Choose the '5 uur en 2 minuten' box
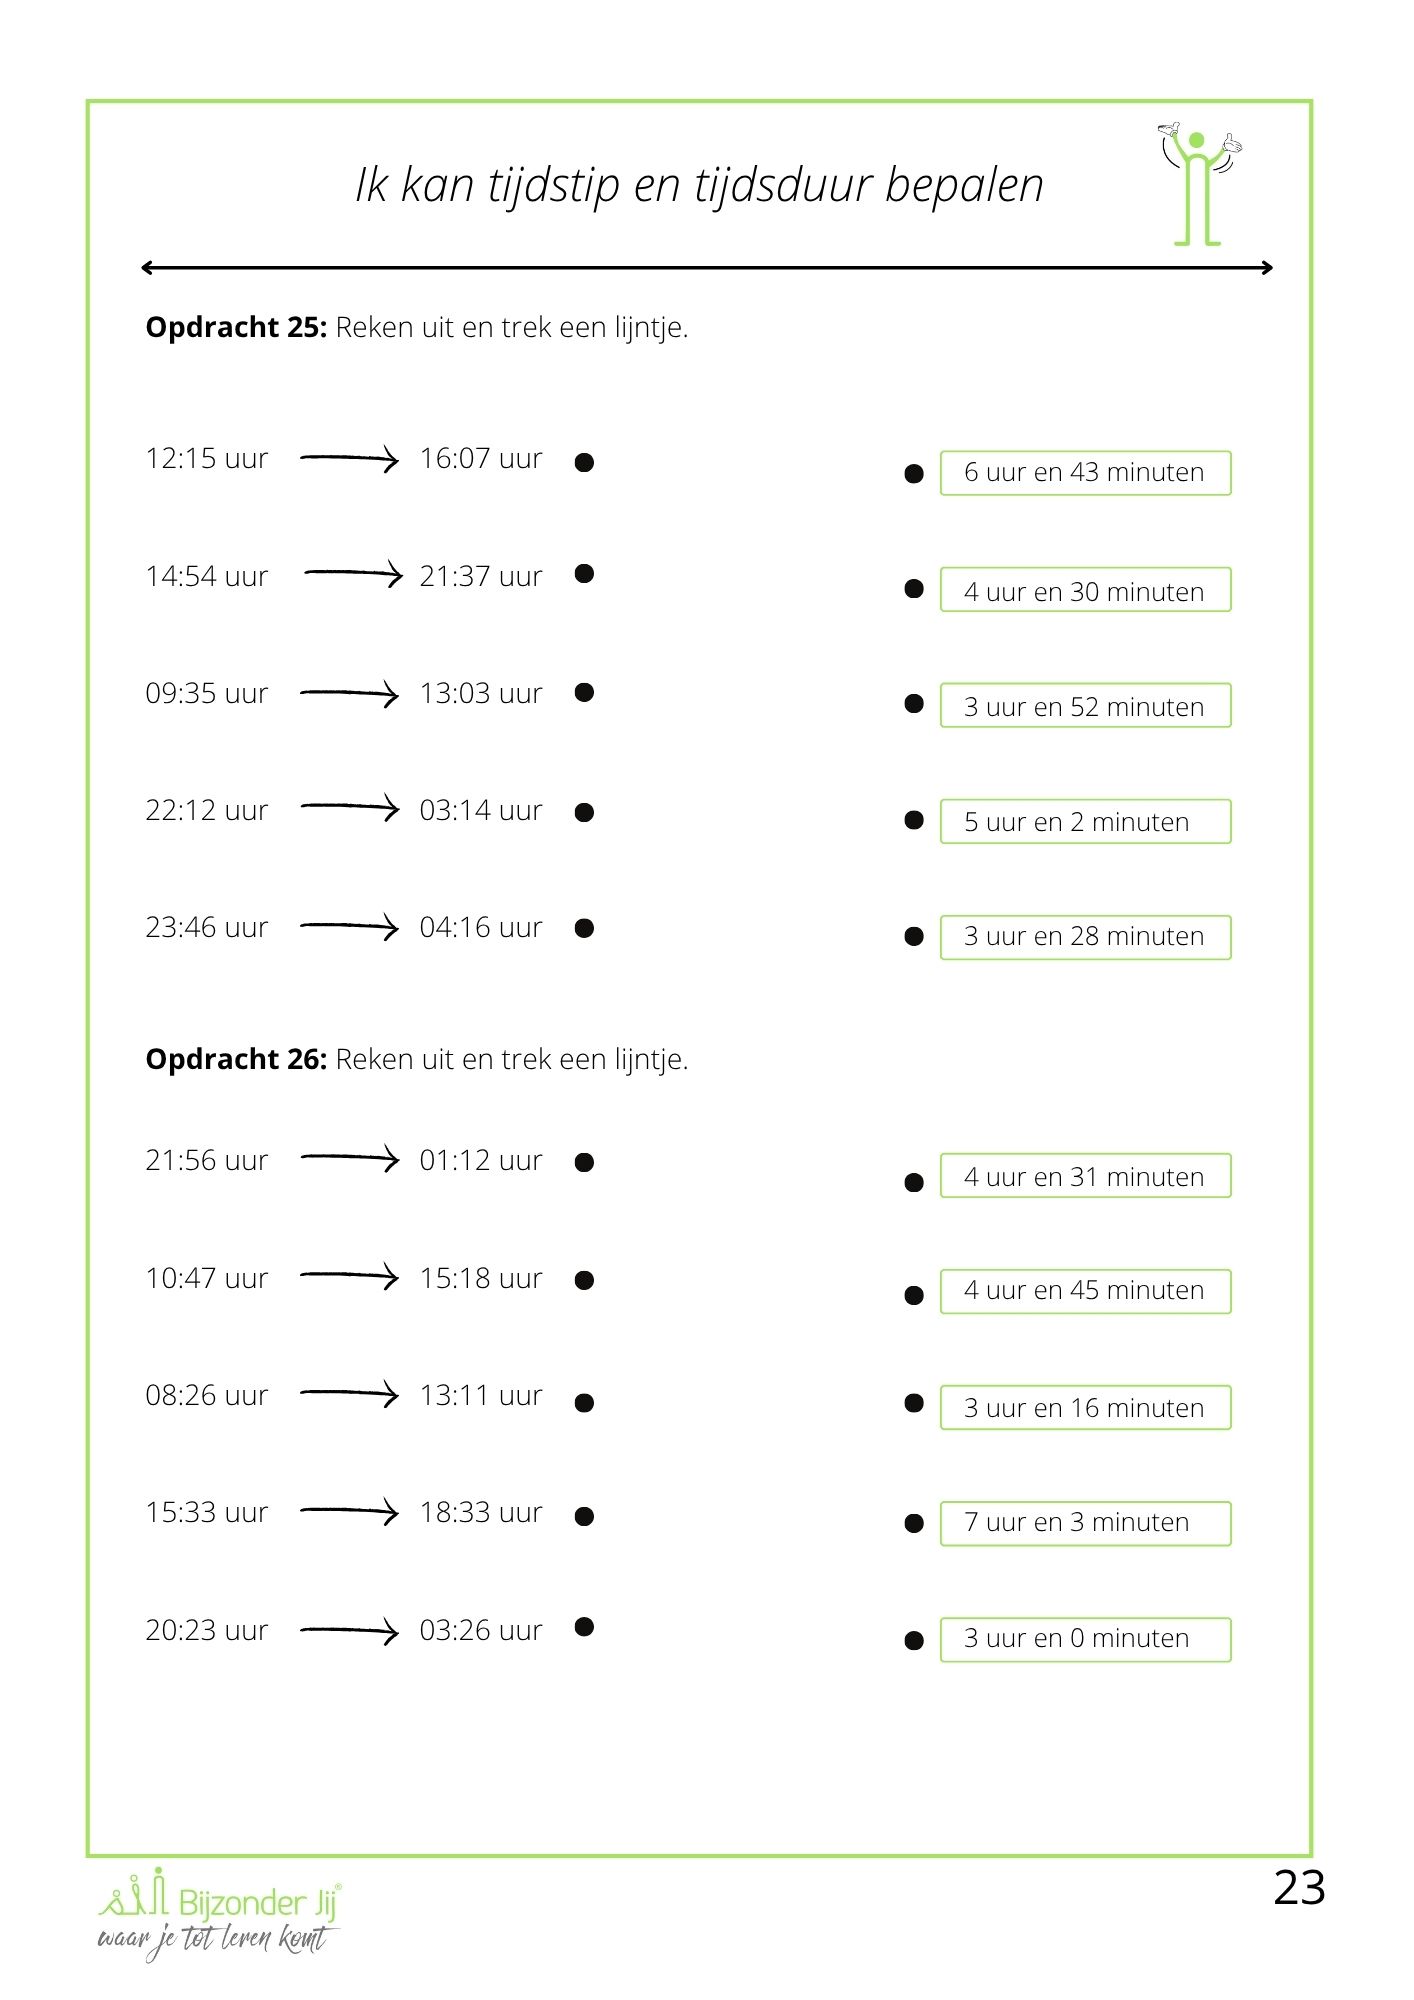 pyautogui.click(x=1085, y=822)
